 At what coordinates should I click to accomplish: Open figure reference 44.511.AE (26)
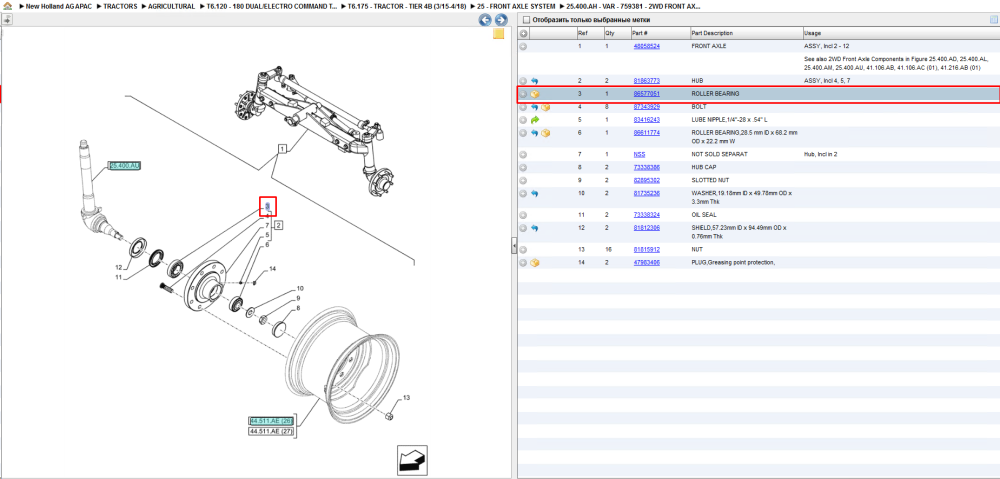[x=271, y=422]
